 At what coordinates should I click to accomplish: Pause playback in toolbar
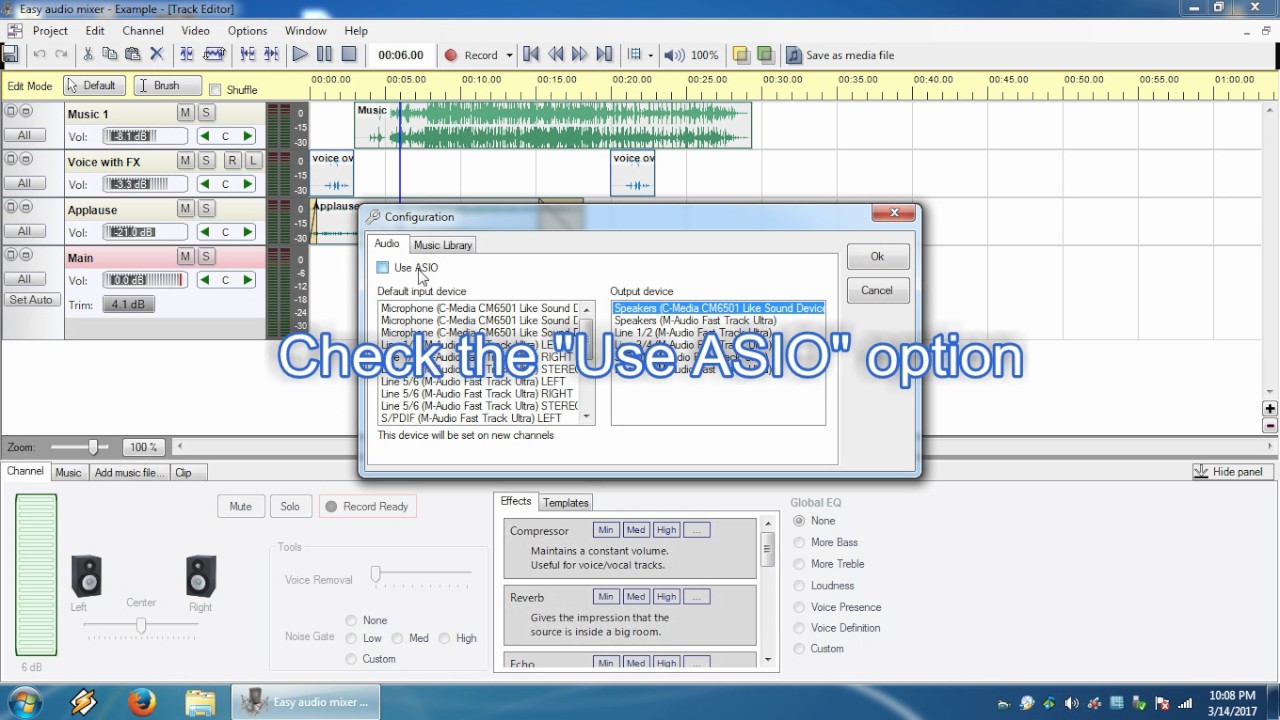pos(324,55)
